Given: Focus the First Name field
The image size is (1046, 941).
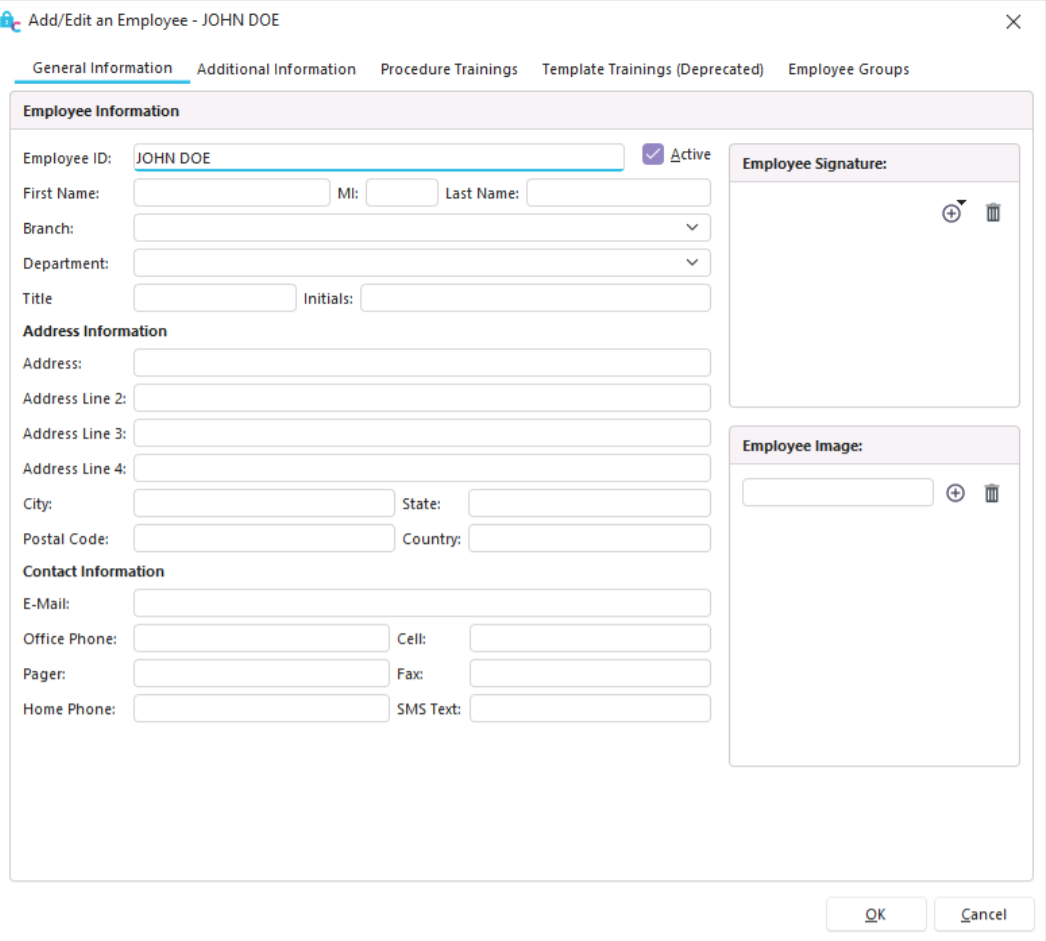Looking at the screenshot, I should [x=231, y=193].
